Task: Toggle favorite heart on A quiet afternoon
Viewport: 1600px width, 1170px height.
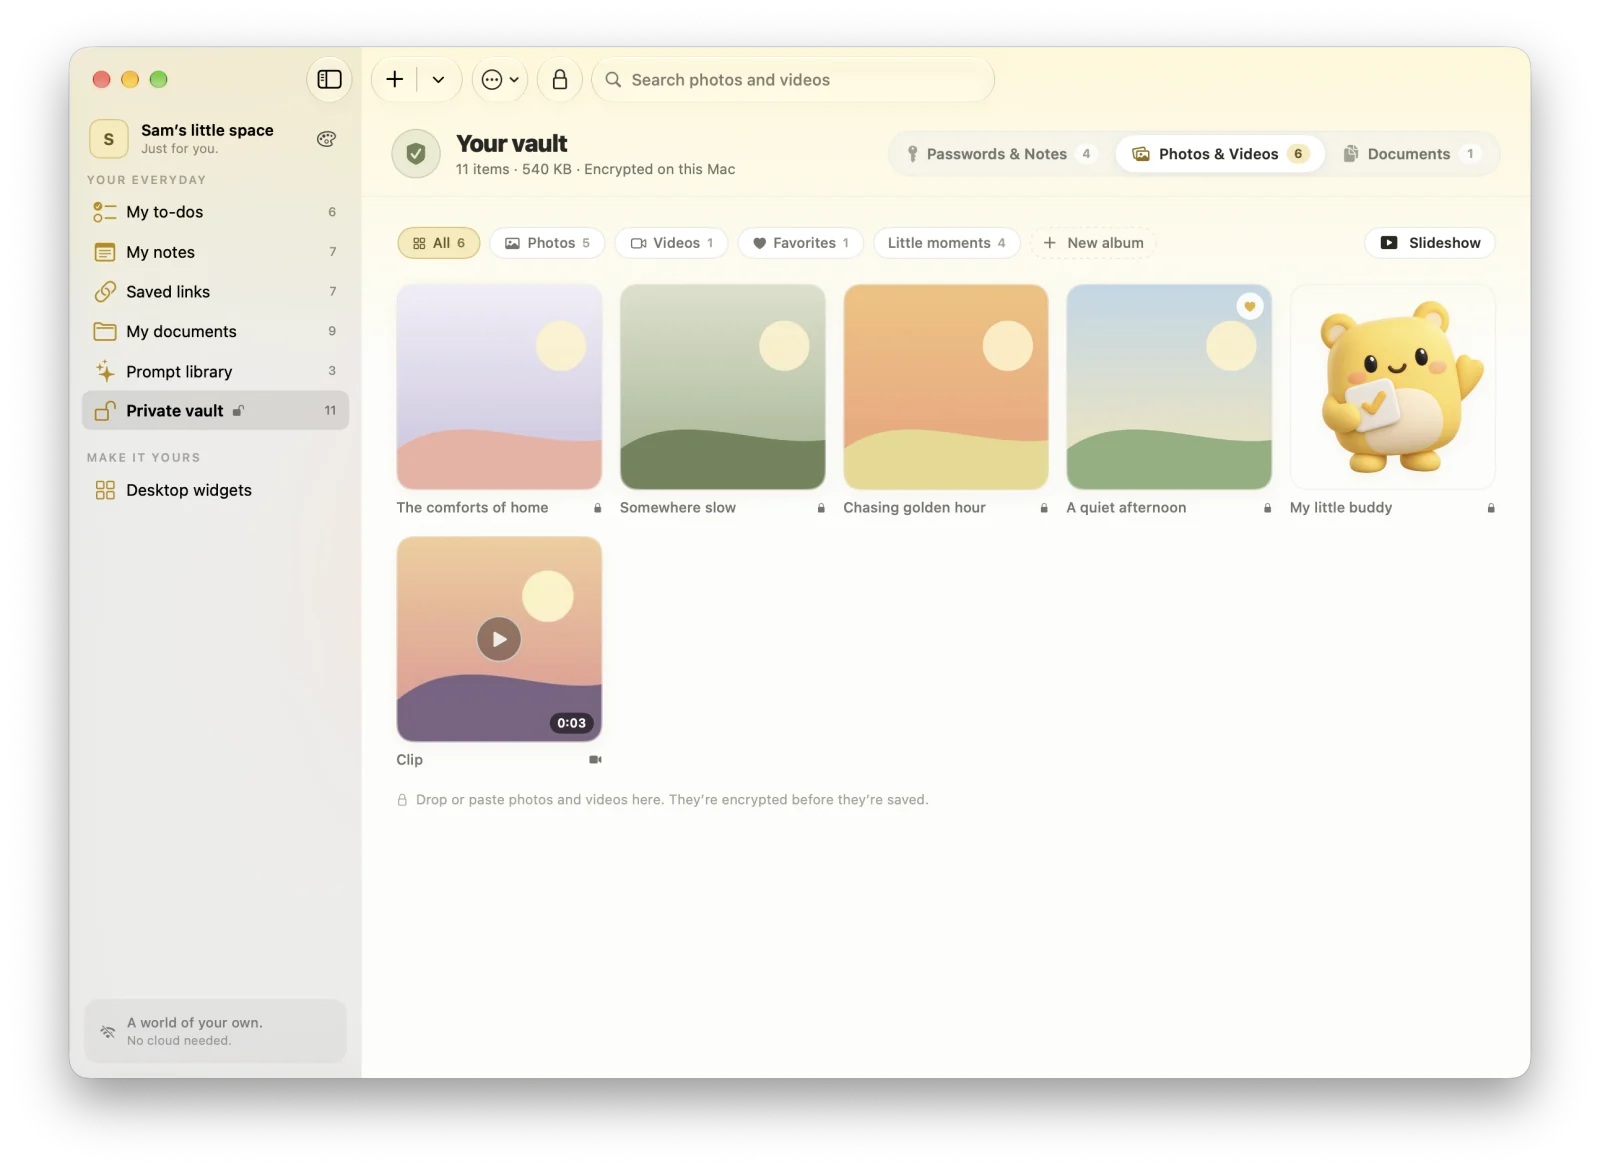Action: tap(1249, 307)
